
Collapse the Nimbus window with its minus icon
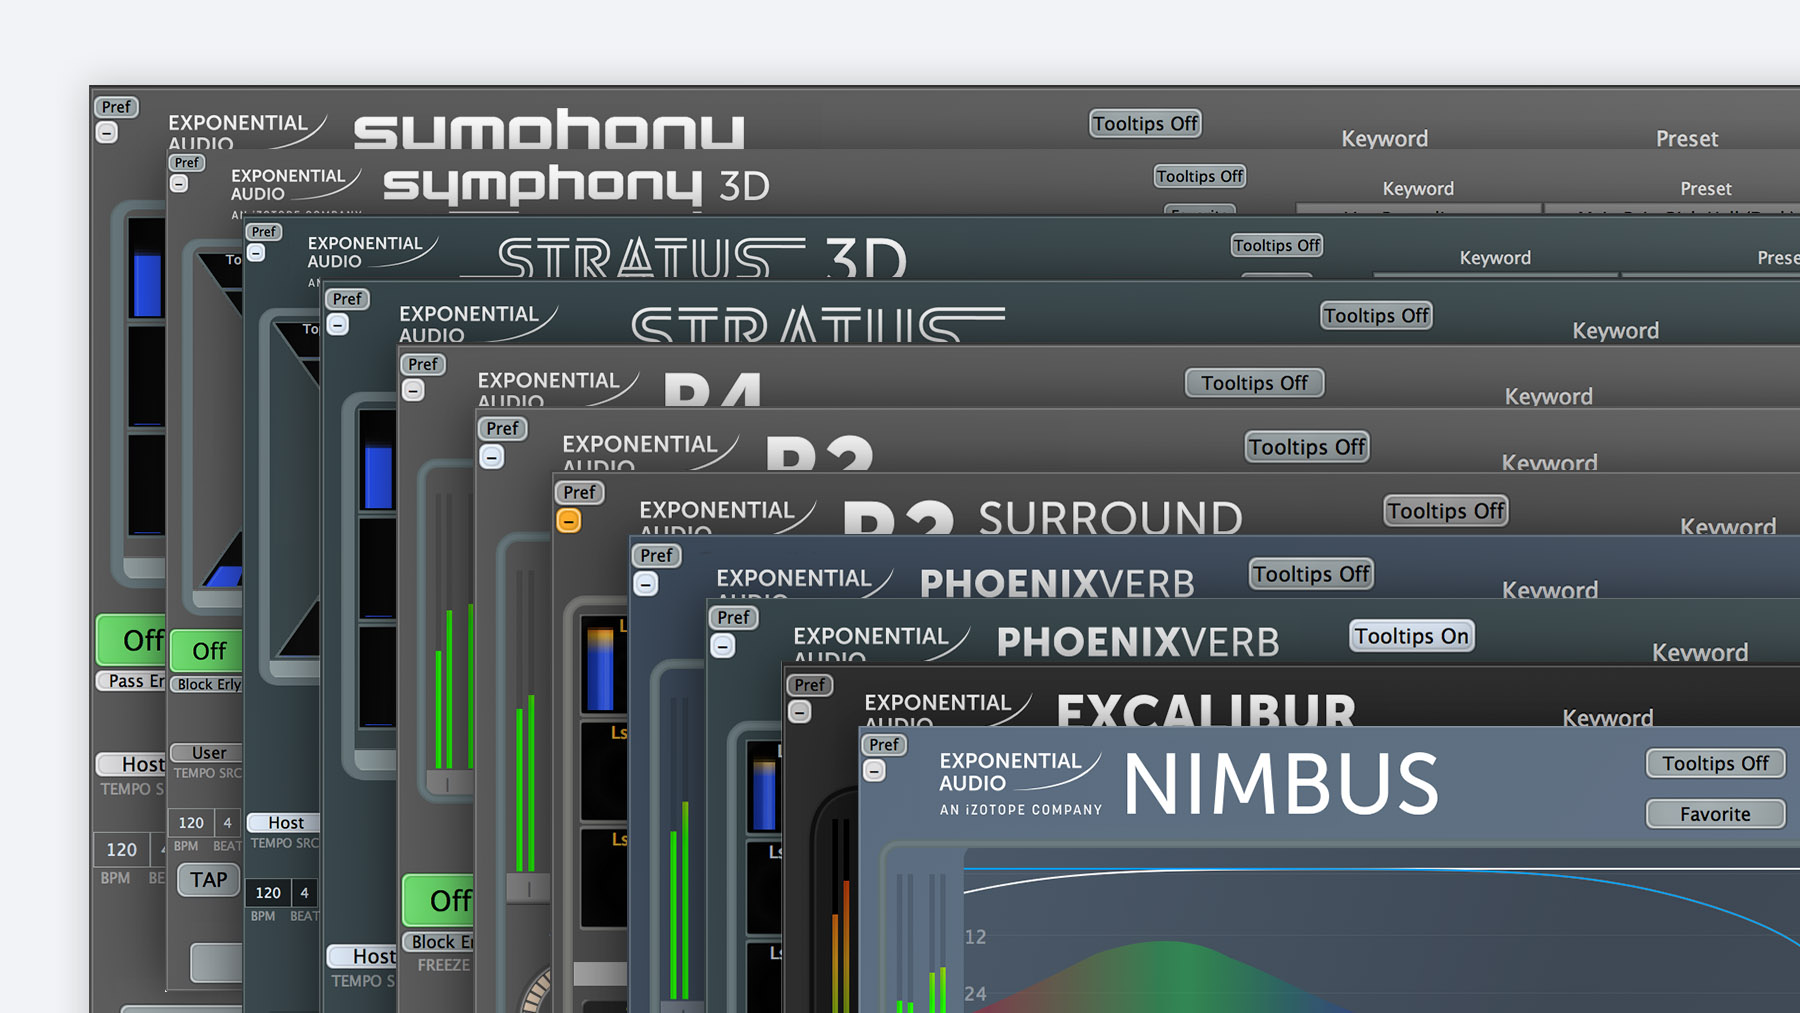pos(875,771)
